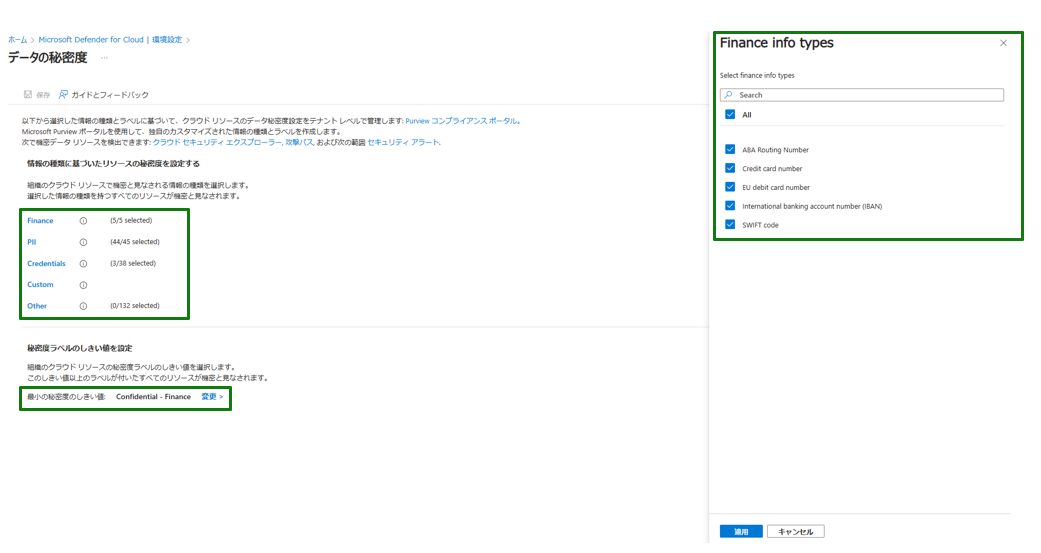
Task: Click the search magnifier icon in the panel
Action: click(729, 95)
